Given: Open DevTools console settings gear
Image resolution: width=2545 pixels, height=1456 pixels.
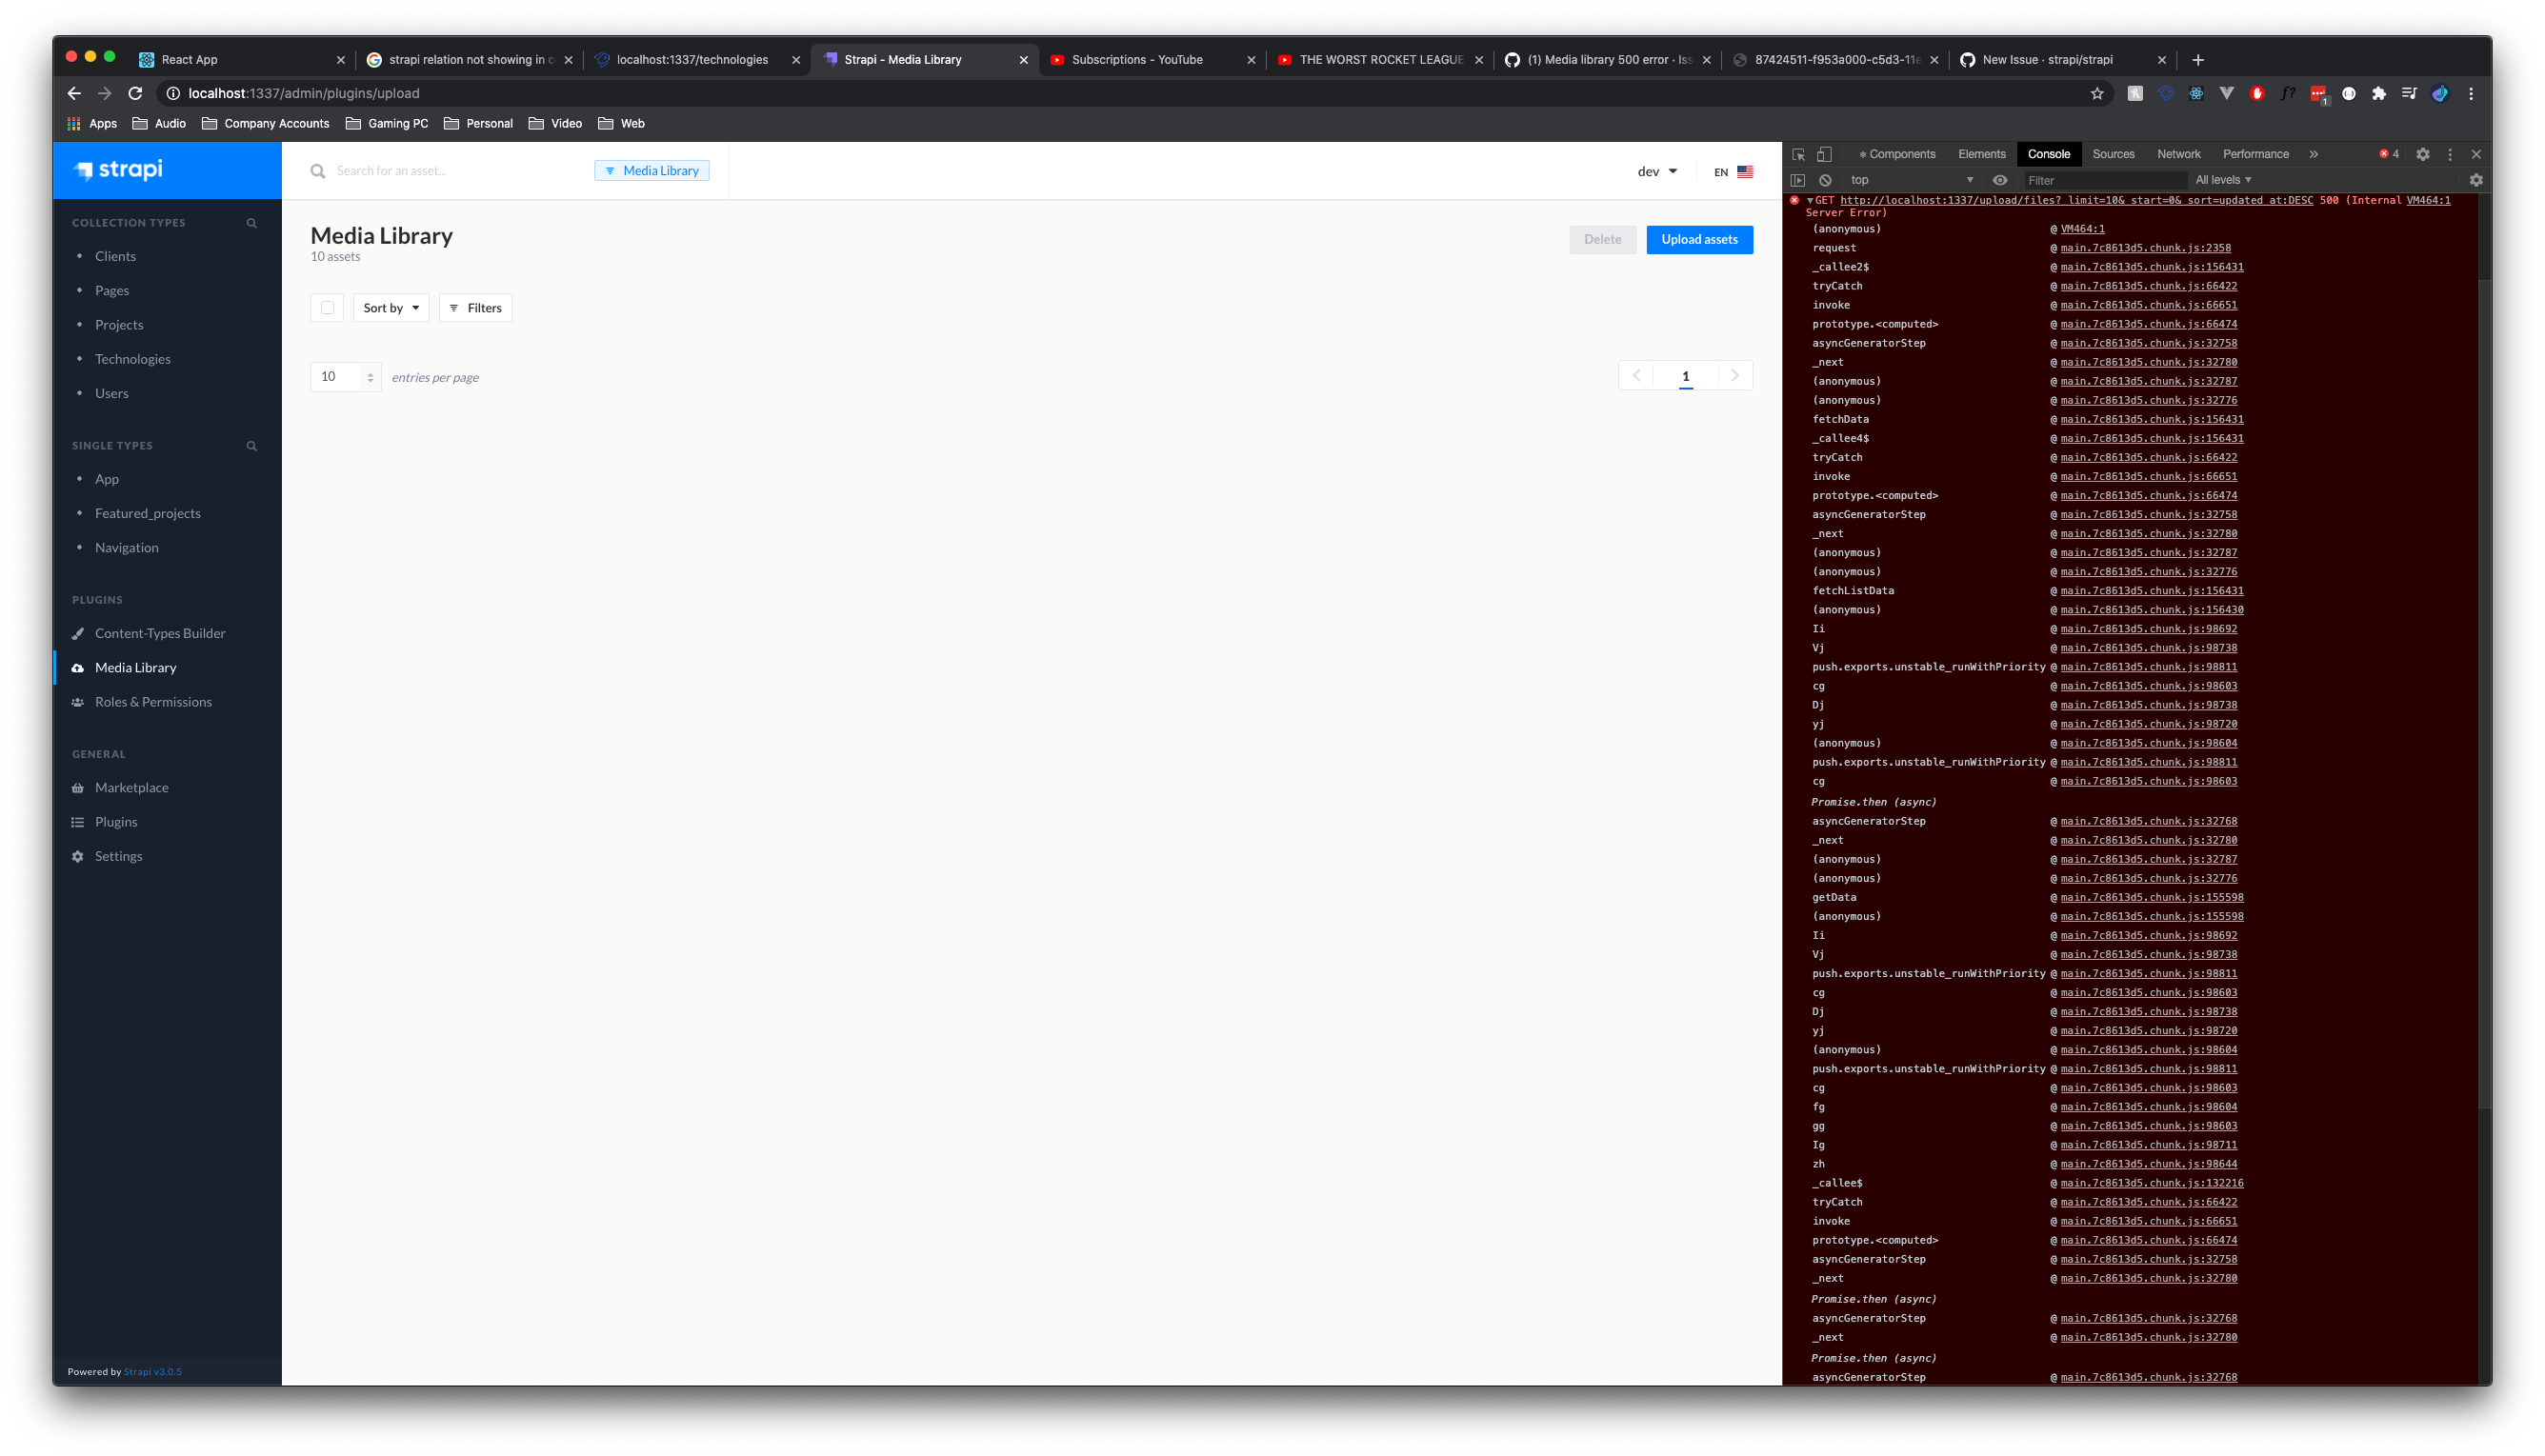Looking at the screenshot, I should tap(2476, 180).
